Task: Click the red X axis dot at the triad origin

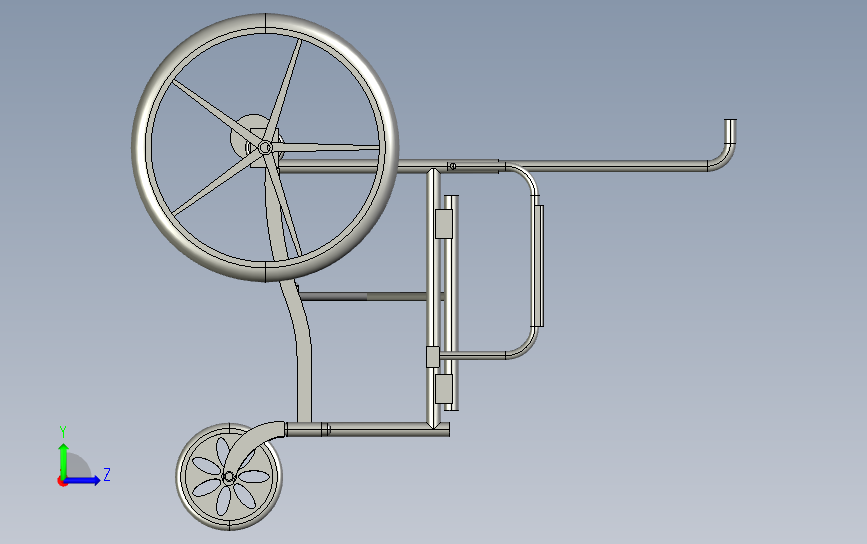Action: pyautogui.click(x=62, y=482)
